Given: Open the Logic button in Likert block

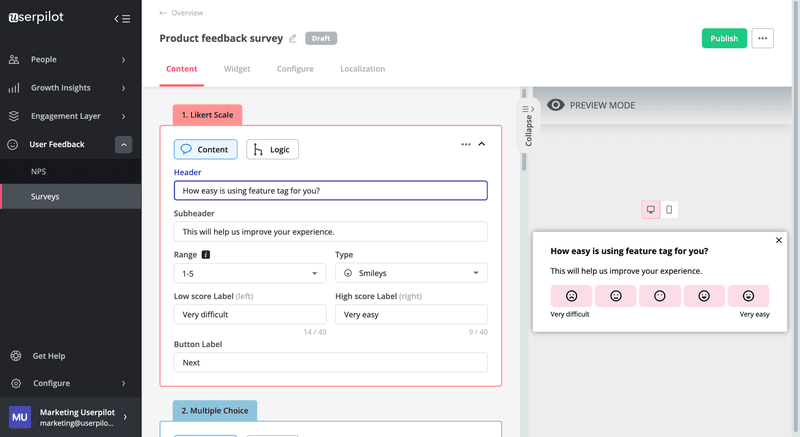Looking at the screenshot, I should 272,149.
